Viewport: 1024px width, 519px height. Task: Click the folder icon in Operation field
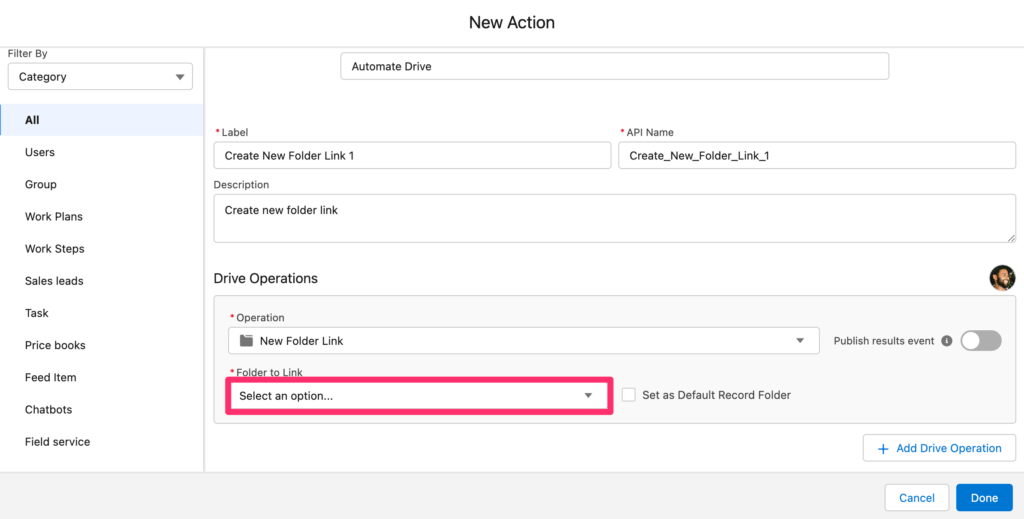coord(246,341)
